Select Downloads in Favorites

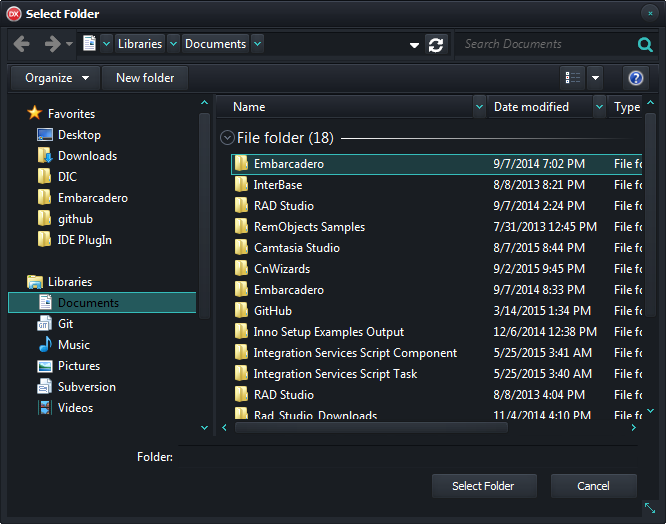point(87,156)
